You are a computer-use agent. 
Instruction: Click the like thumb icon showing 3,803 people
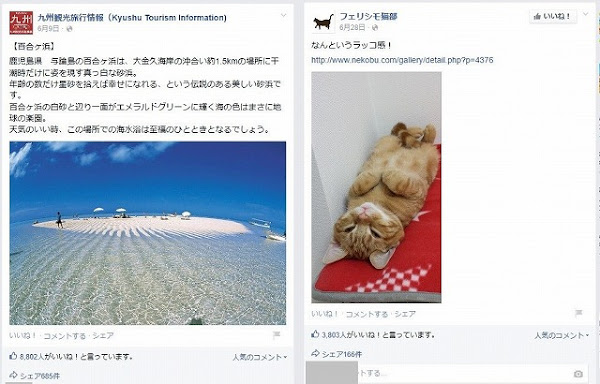click(x=315, y=334)
